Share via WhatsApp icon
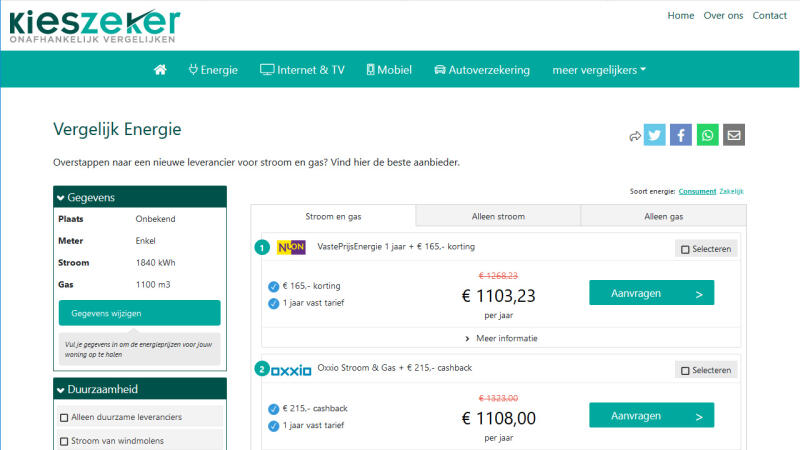 click(708, 135)
